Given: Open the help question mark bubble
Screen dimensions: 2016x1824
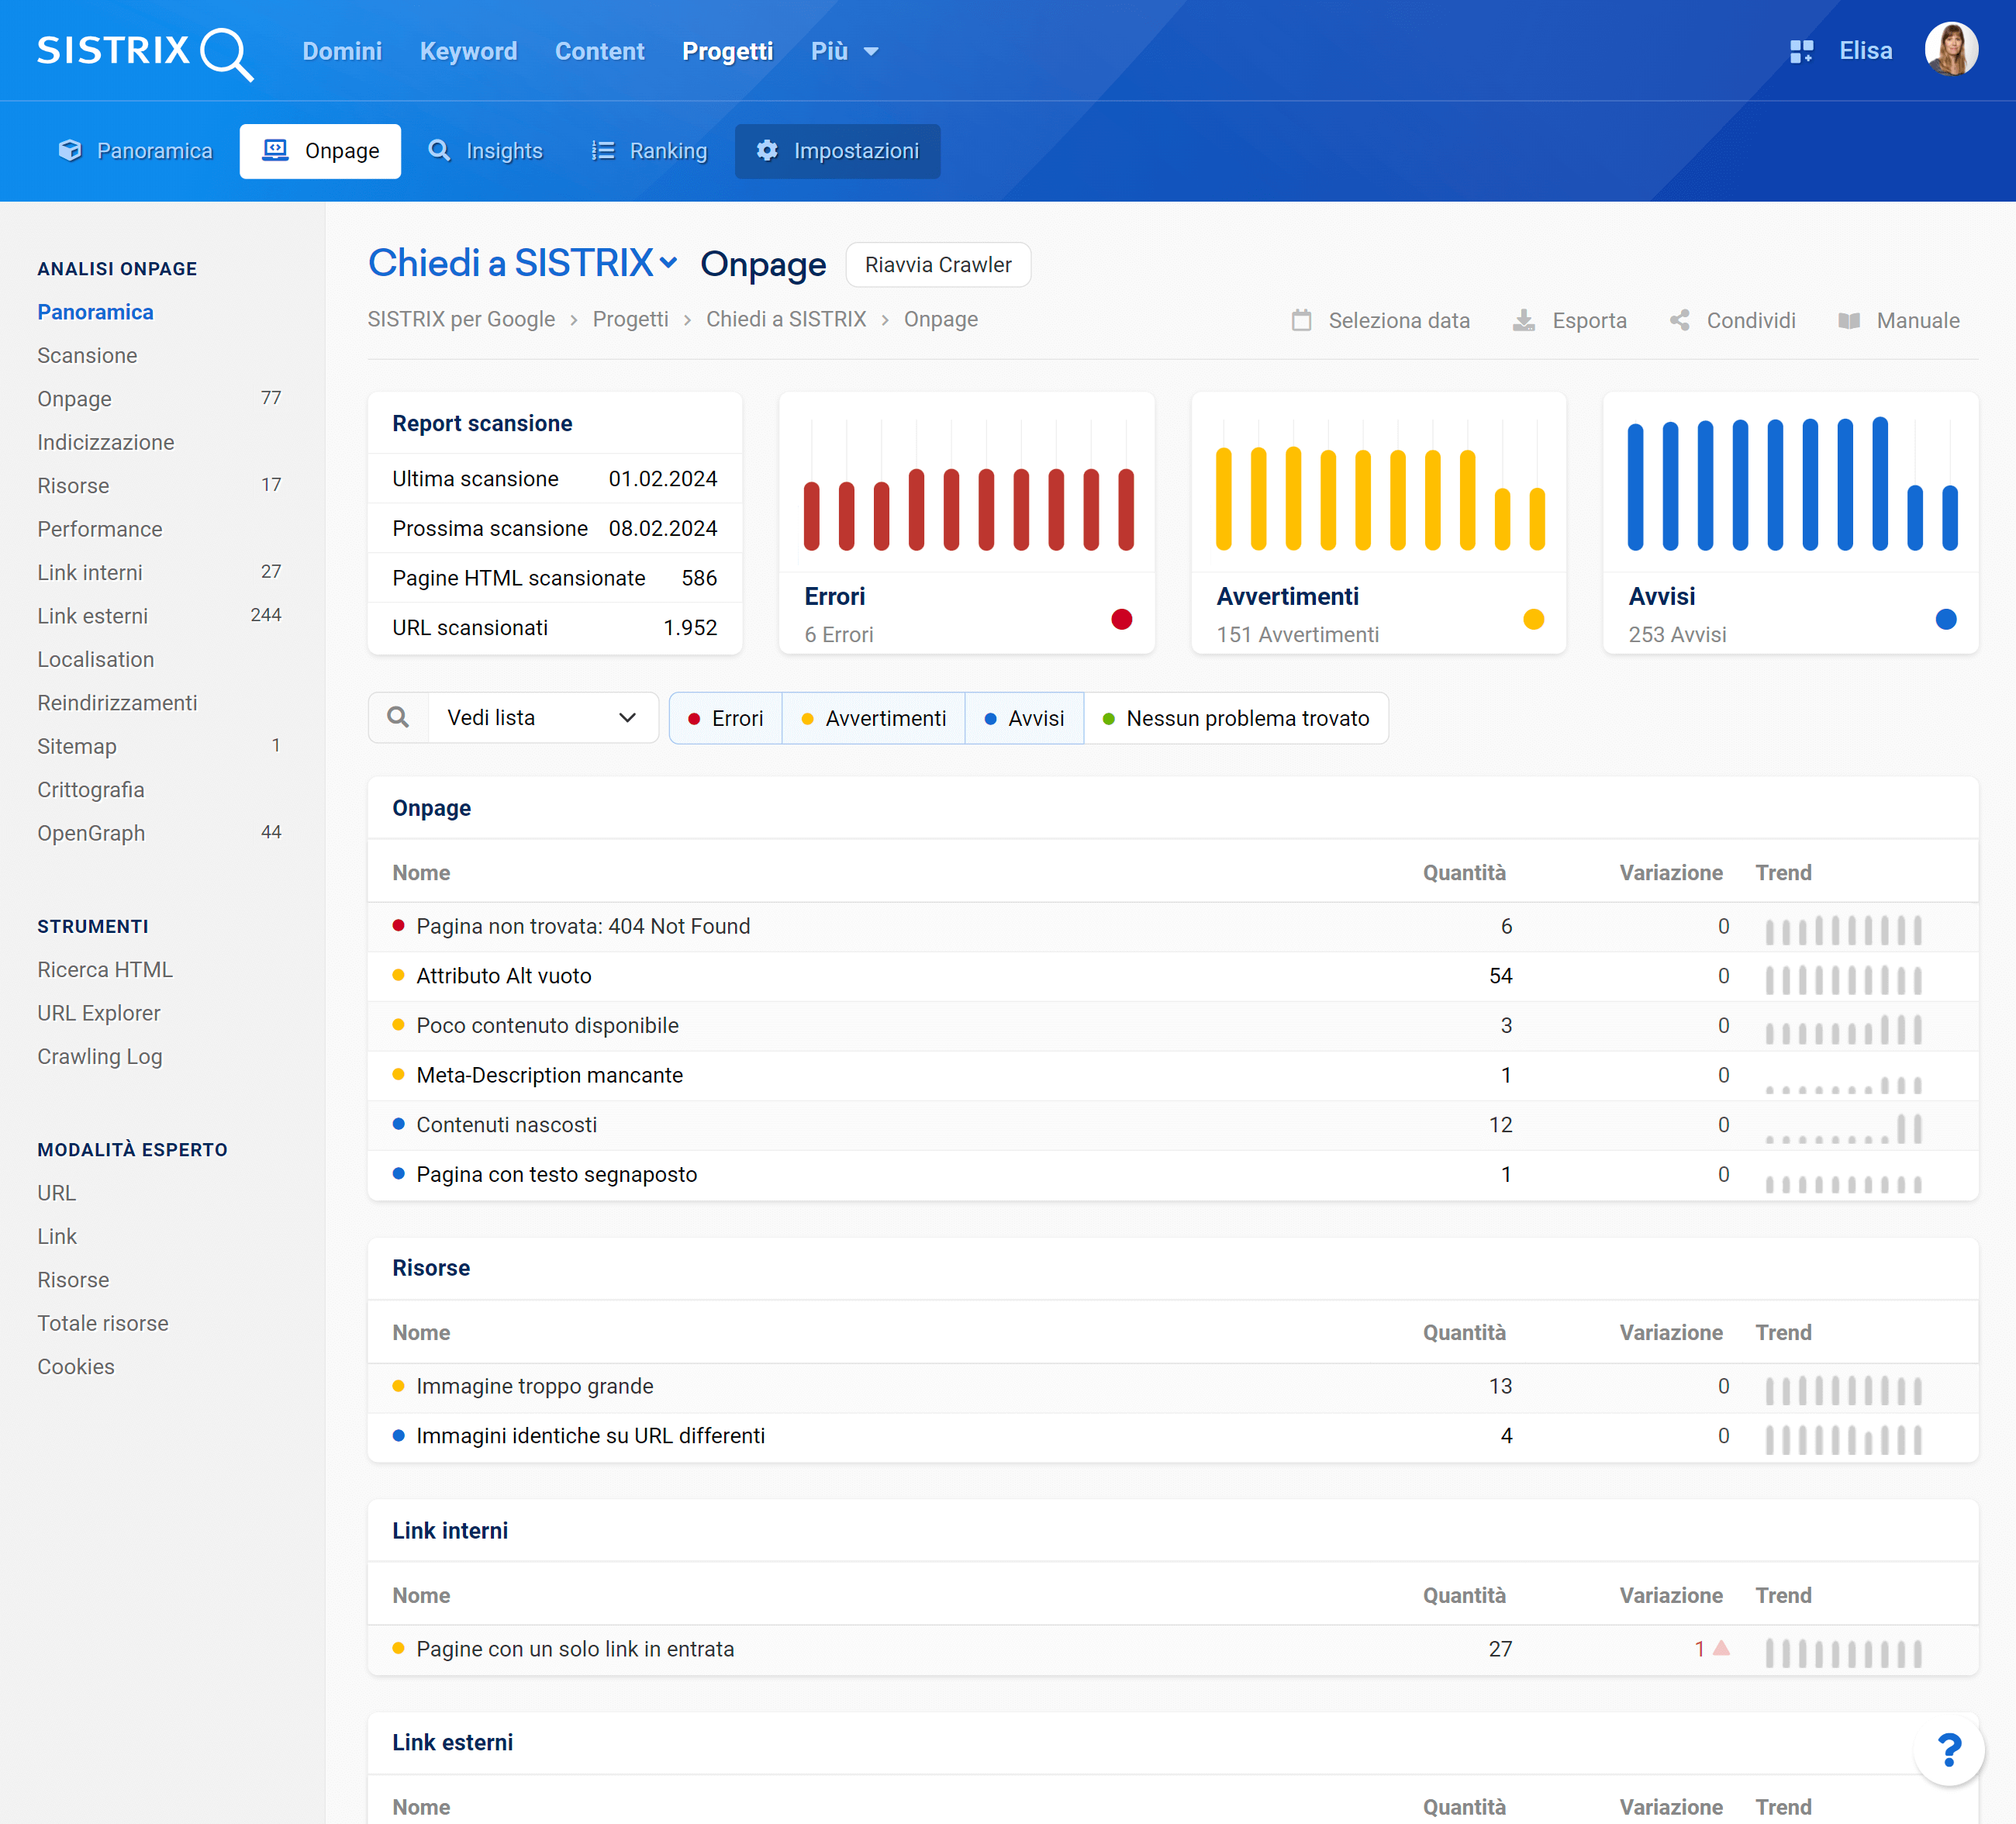Looking at the screenshot, I should (1949, 1750).
